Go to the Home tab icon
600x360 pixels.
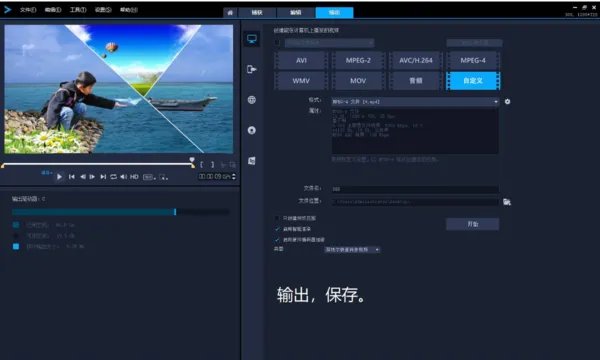pyautogui.click(x=230, y=13)
